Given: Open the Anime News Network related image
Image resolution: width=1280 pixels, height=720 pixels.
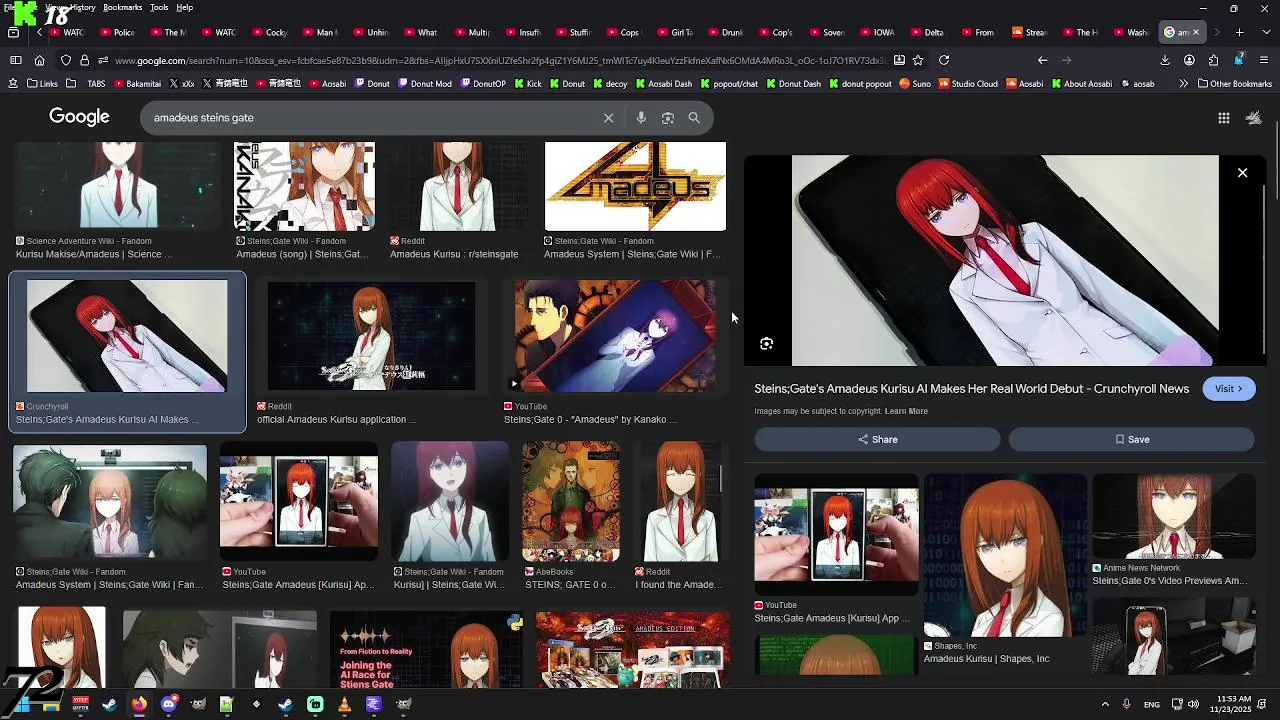Looking at the screenshot, I should coord(1174,517).
